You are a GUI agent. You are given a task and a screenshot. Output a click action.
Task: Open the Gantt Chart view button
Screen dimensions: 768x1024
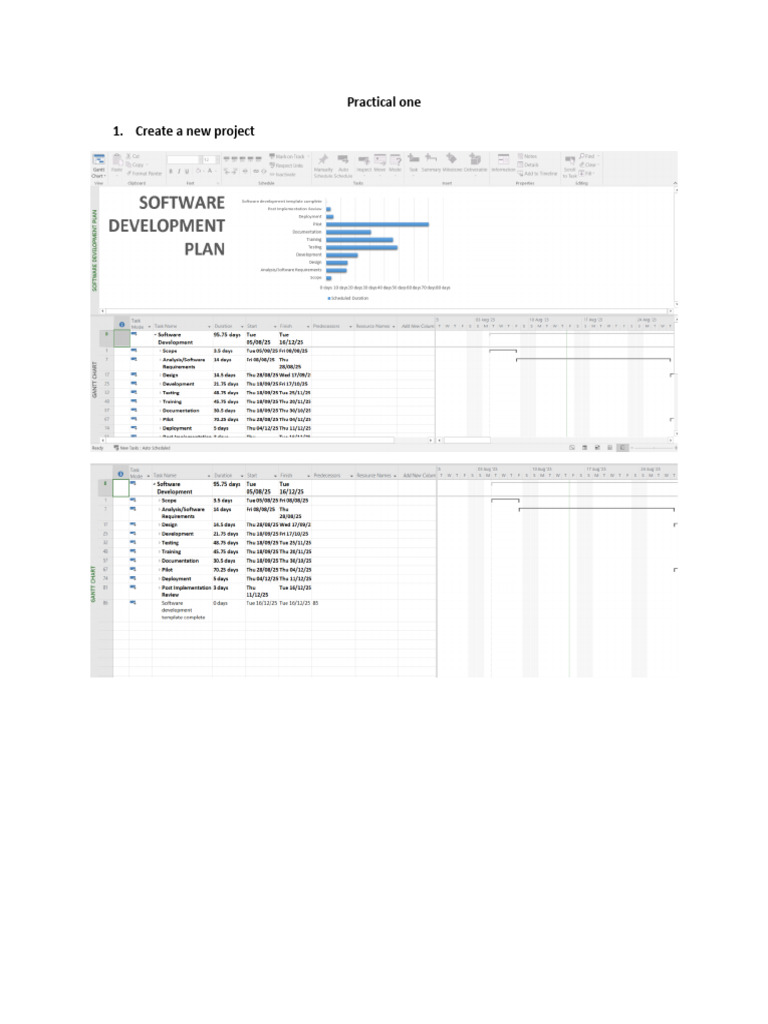pyautogui.click(x=99, y=166)
